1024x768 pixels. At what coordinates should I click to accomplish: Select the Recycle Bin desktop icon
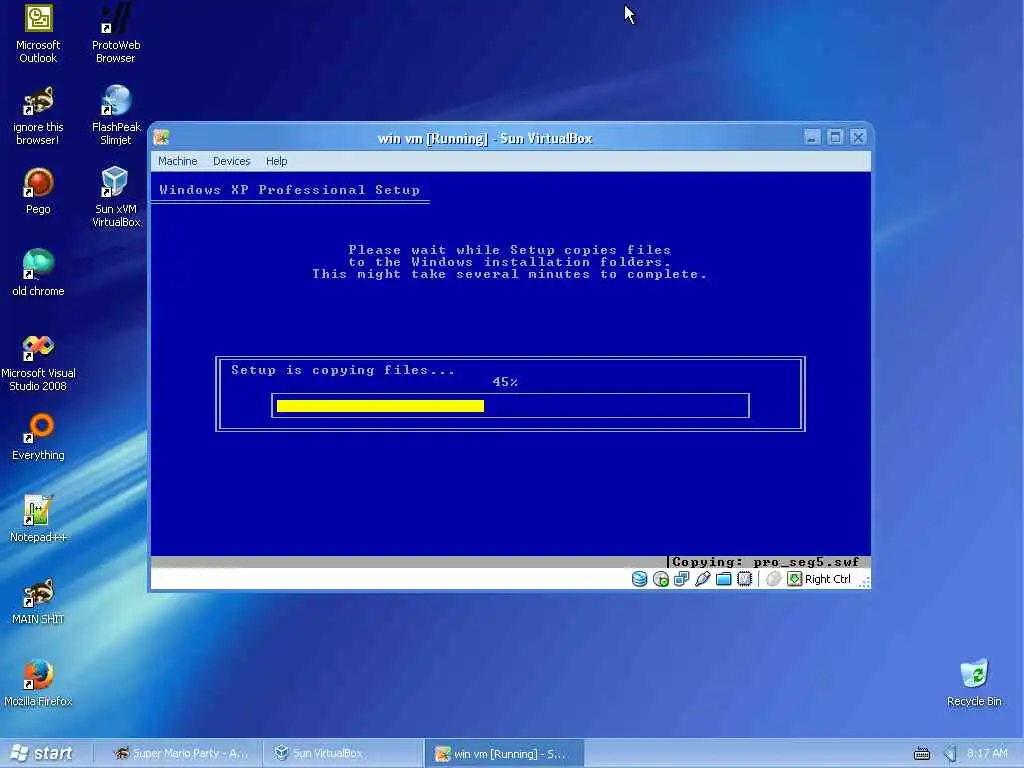(x=974, y=684)
